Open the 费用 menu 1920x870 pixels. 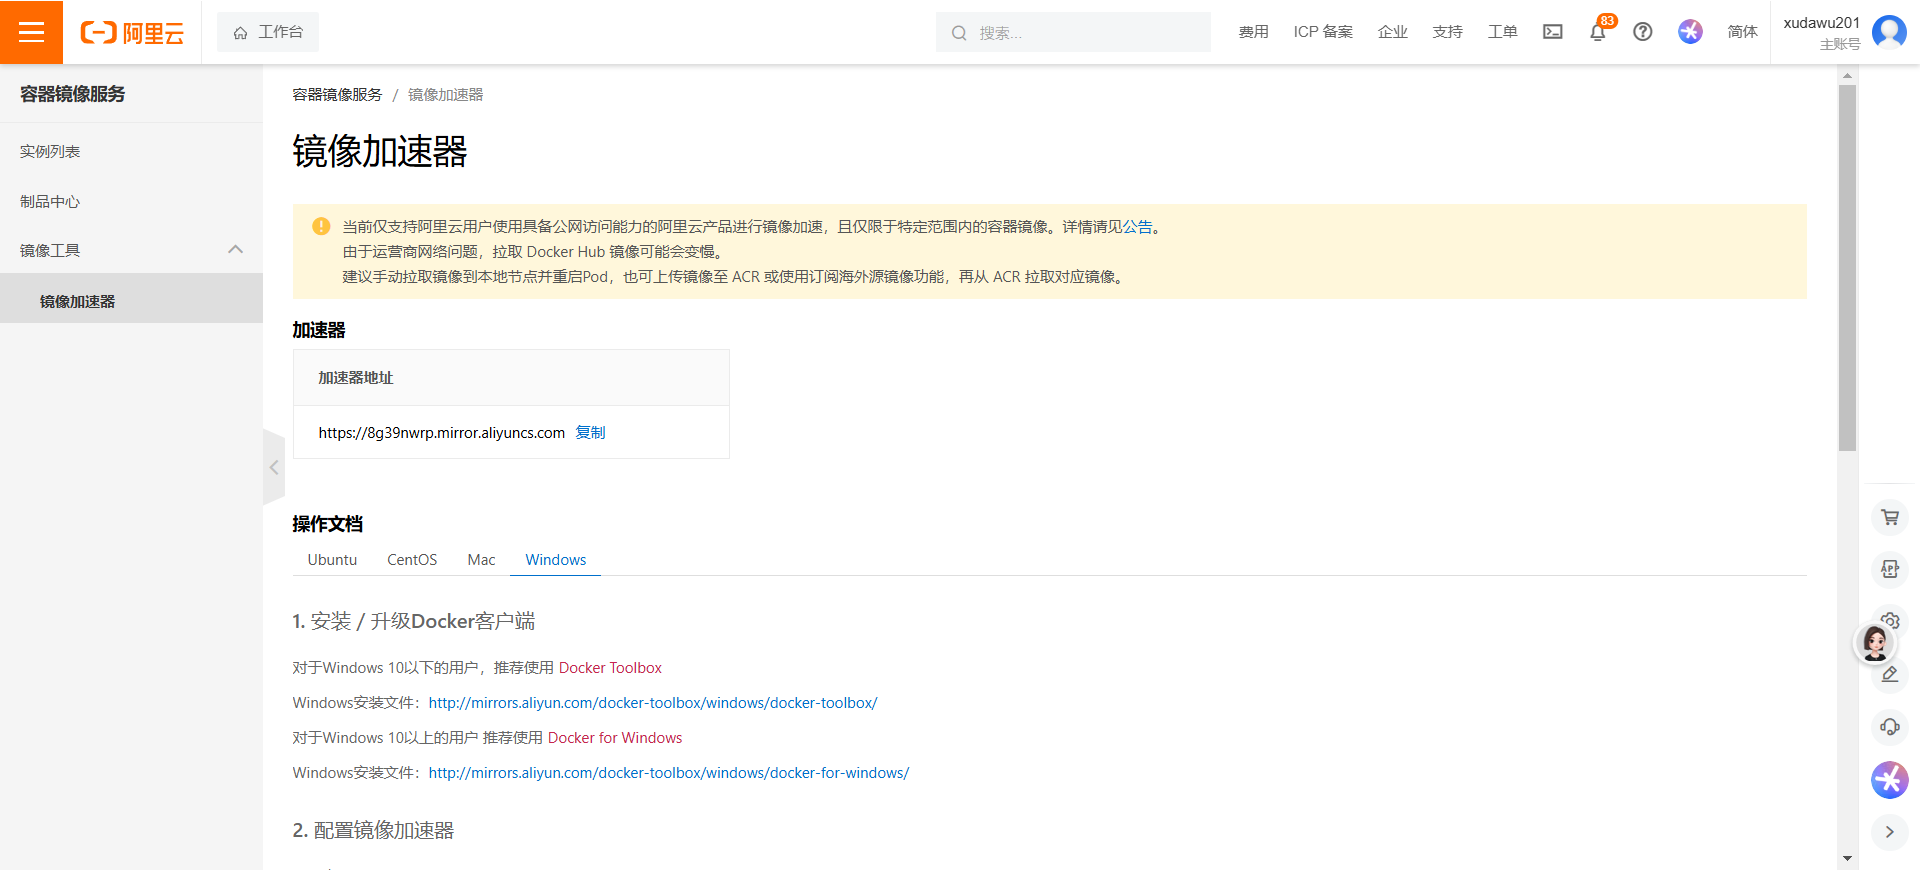coord(1253,32)
